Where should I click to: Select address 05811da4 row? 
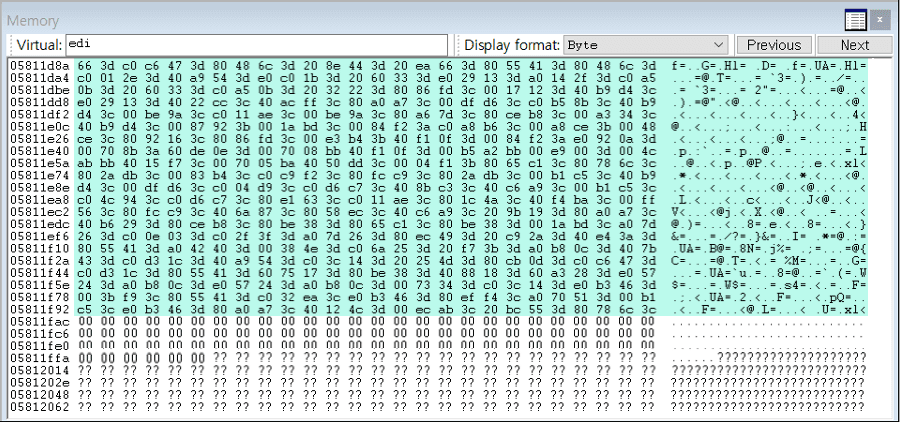click(40, 78)
